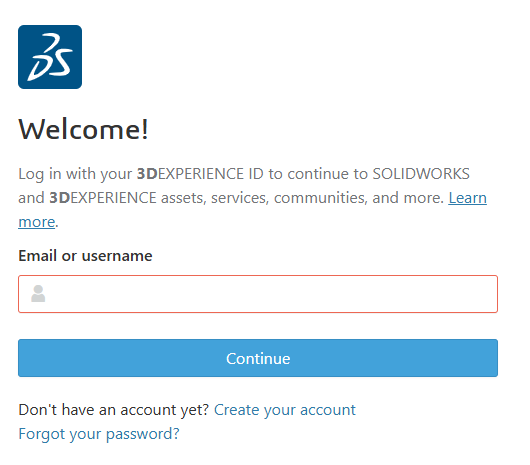The width and height of the screenshot is (530, 465).
Task: Focus the Email or username input field
Action: pos(258,294)
